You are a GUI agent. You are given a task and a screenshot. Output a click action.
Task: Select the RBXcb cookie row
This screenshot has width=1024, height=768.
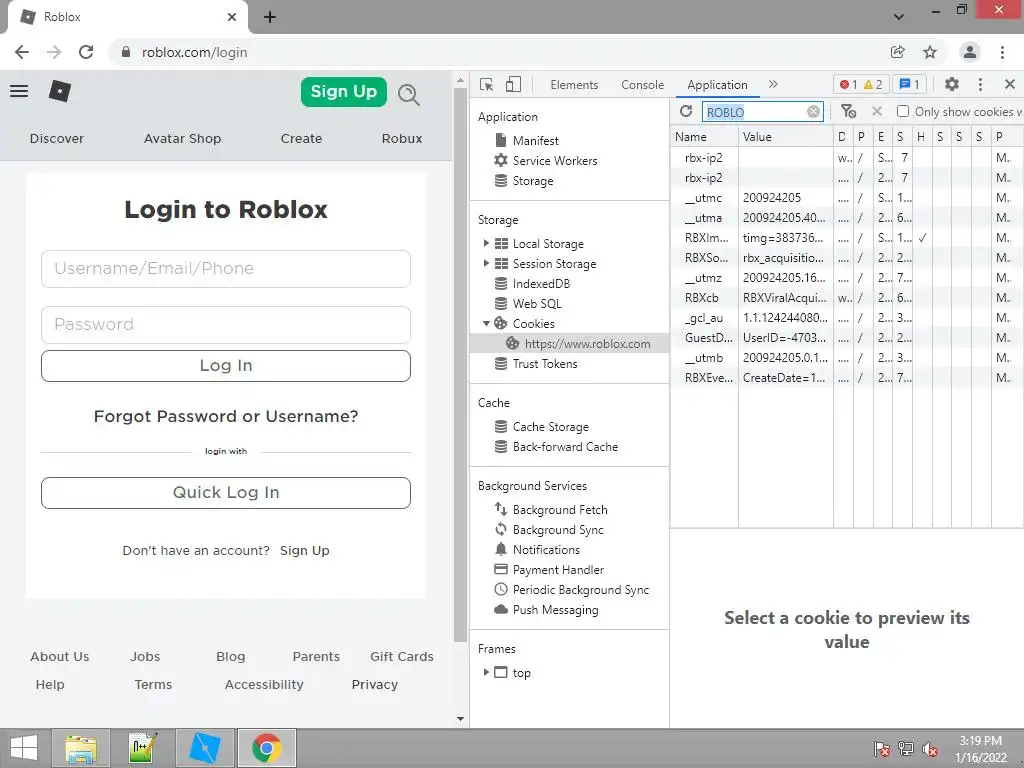tap(846, 298)
